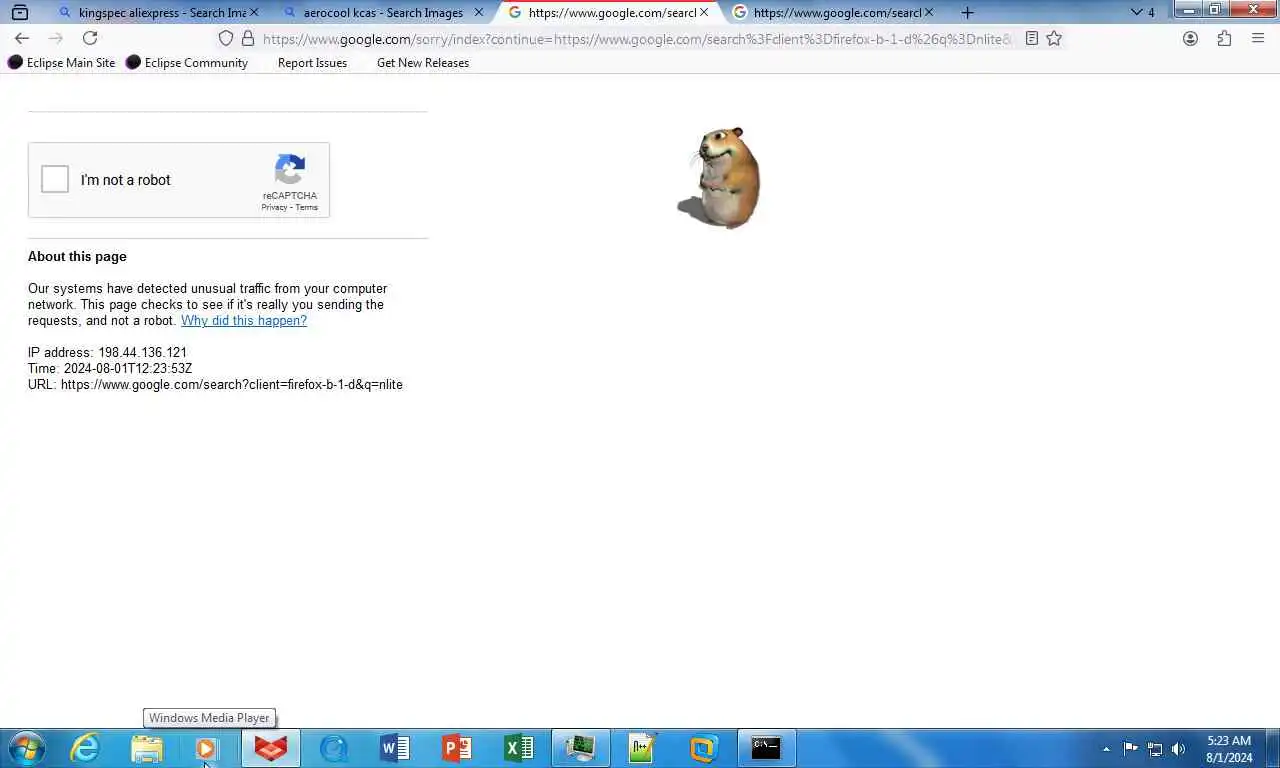Open the Firefox application hamburger menu
The width and height of the screenshot is (1280, 768).
[1258, 39]
